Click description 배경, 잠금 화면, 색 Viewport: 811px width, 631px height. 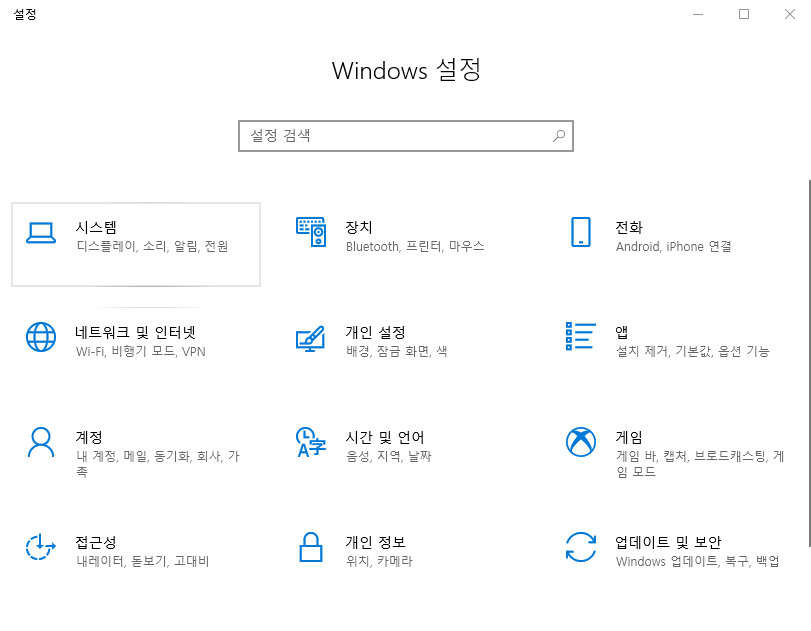[x=397, y=351]
